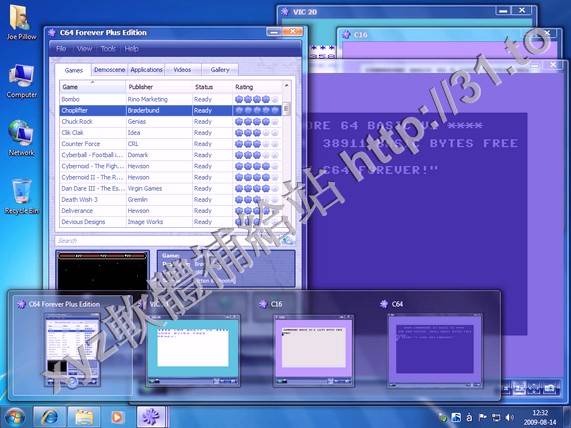Minimize the C64 Forever Plus Edition window
The height and width of the screenshot is (428, 571).
(274, 32)
